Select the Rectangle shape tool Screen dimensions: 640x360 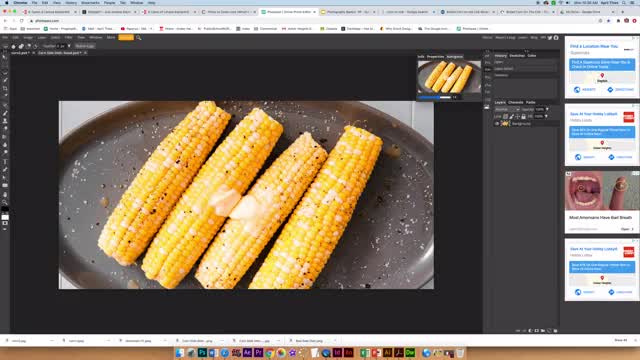pyautogui.click(x=5, y=186)
